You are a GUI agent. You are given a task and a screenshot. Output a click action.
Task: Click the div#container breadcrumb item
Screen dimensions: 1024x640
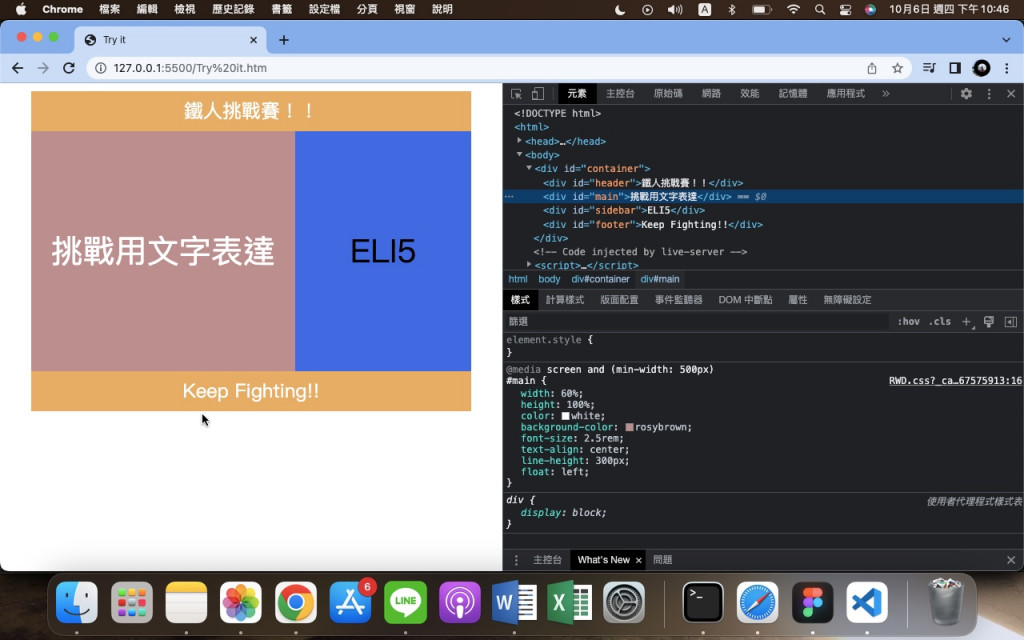(x=600, y=279)
